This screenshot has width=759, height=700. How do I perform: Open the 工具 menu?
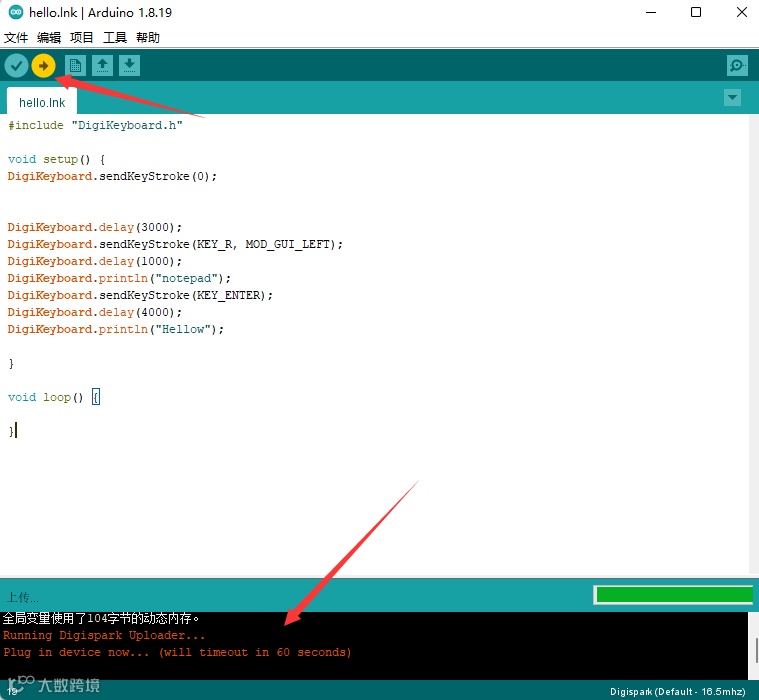(115, 37)
